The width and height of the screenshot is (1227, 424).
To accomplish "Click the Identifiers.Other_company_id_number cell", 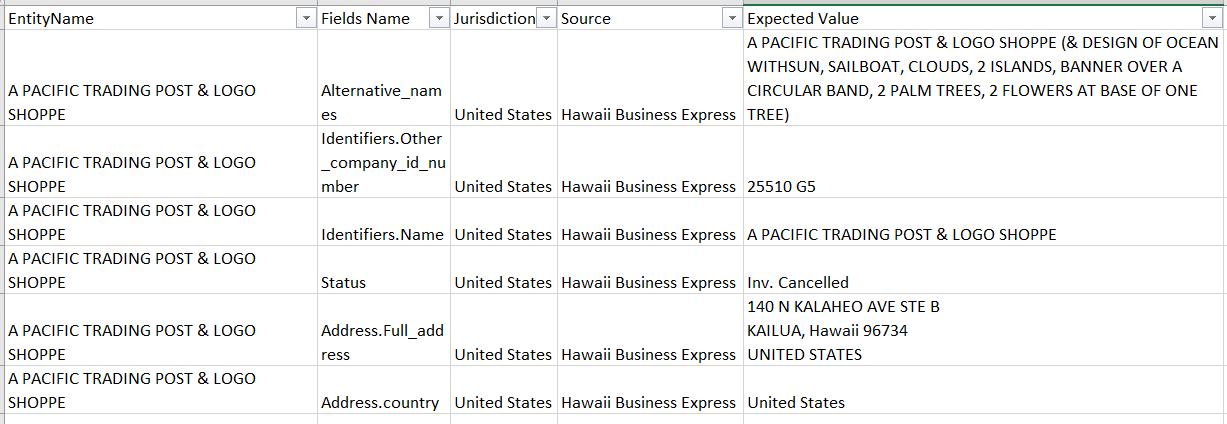I will (x=382, y=162).
